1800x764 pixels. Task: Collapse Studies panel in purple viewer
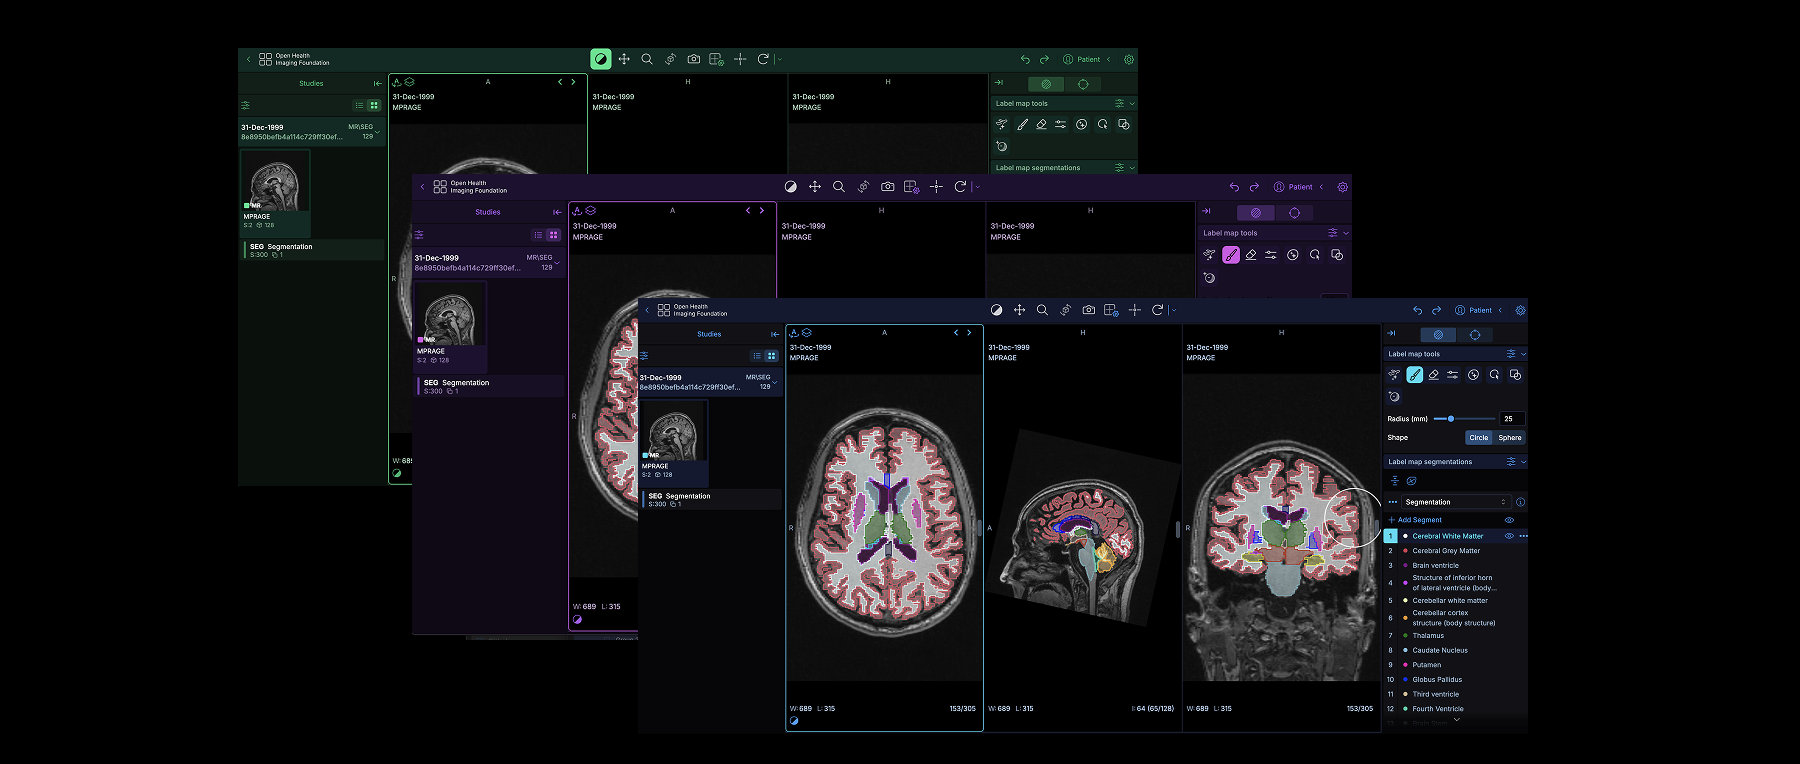(x=557, y=212)
